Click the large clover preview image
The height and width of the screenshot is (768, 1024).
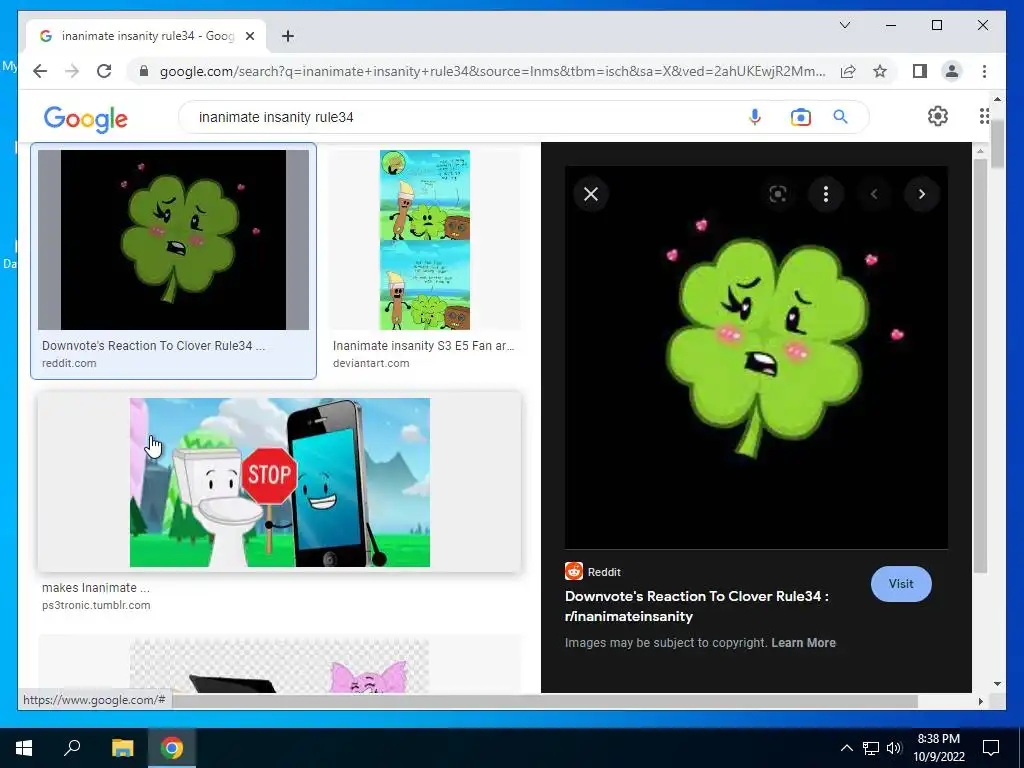(756, 357)
